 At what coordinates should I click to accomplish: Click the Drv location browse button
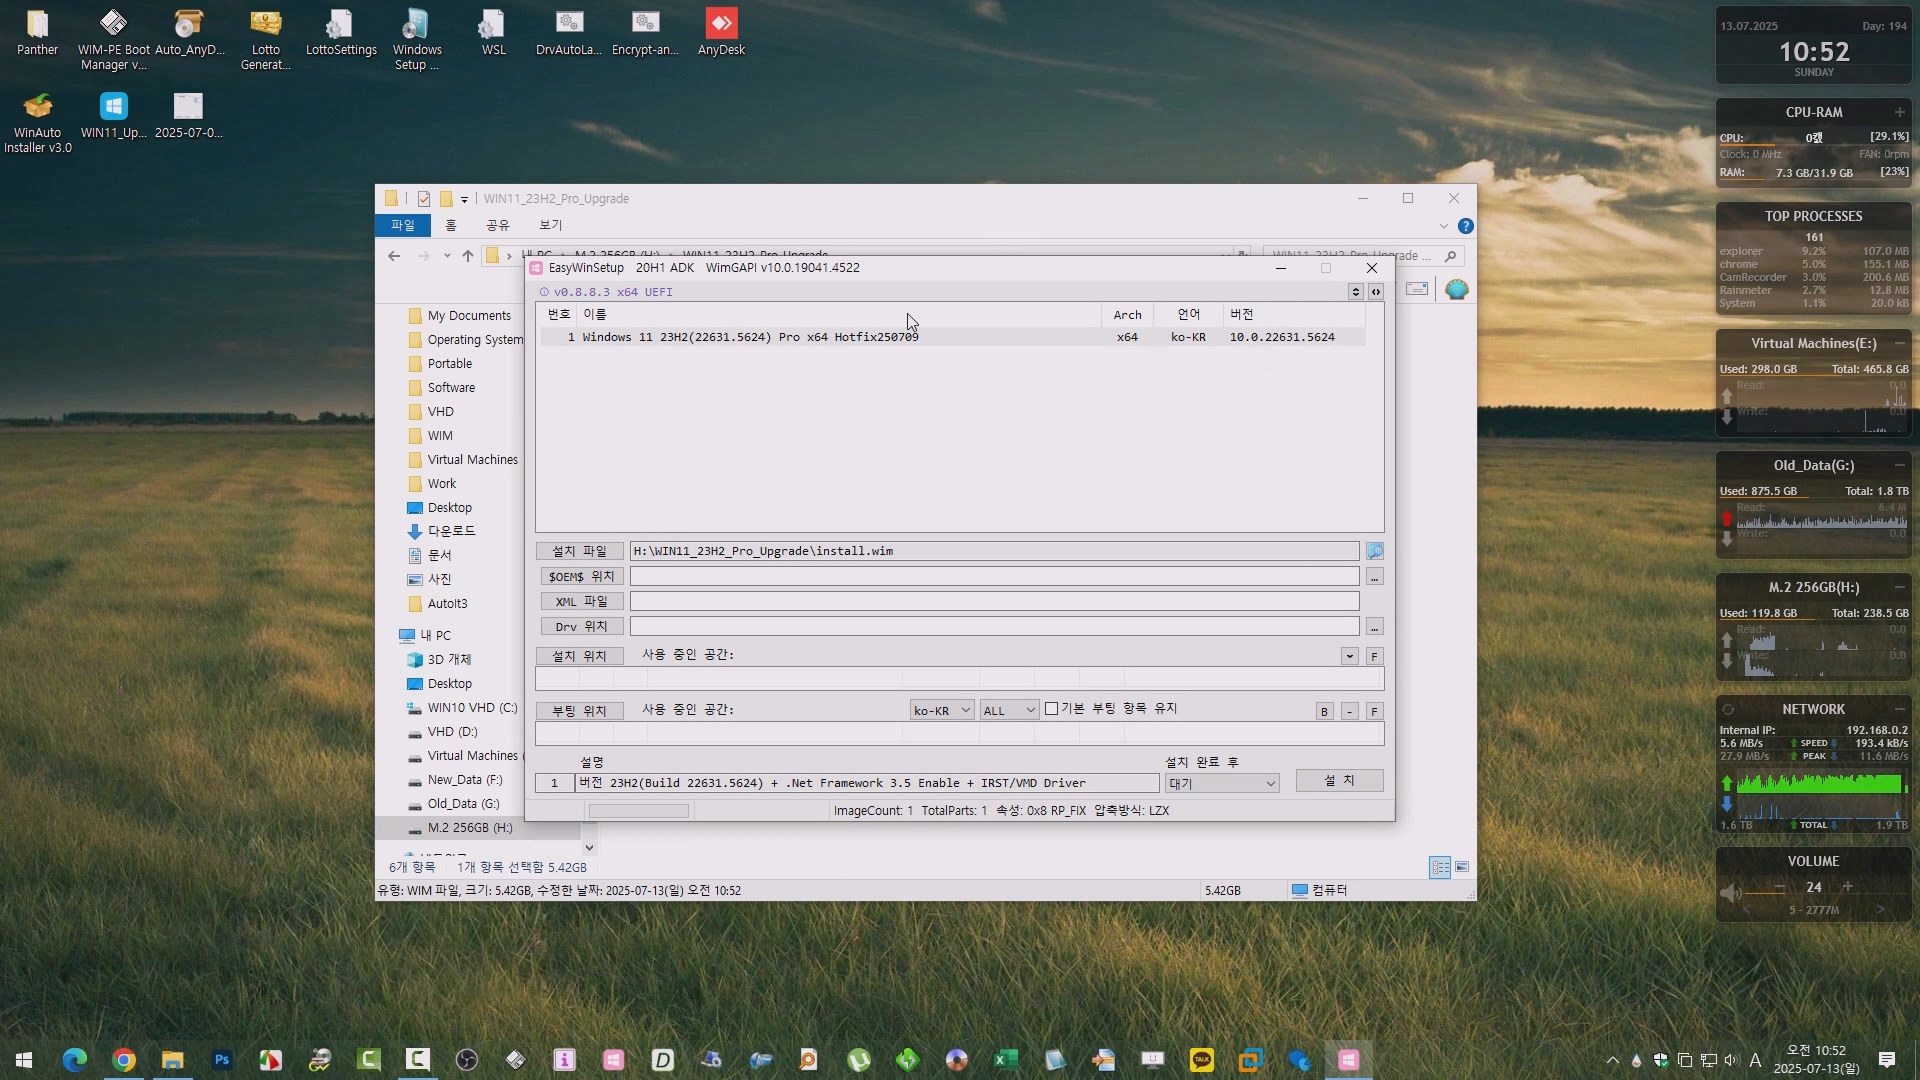tap(1374, 627)
